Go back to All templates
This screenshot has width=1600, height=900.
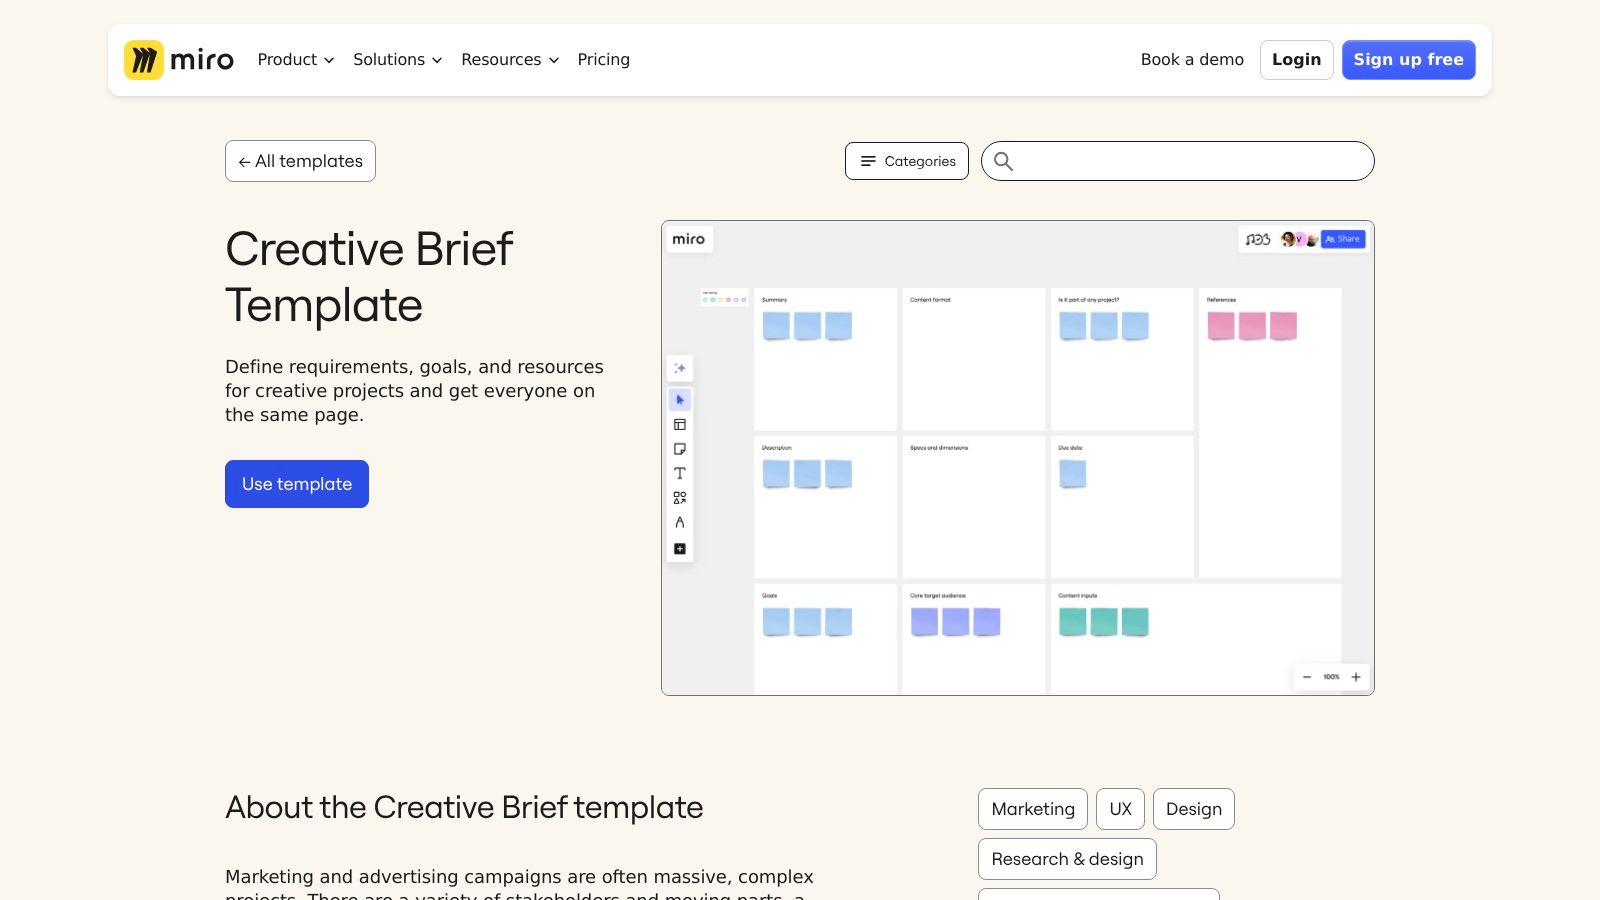click(300, 161)
